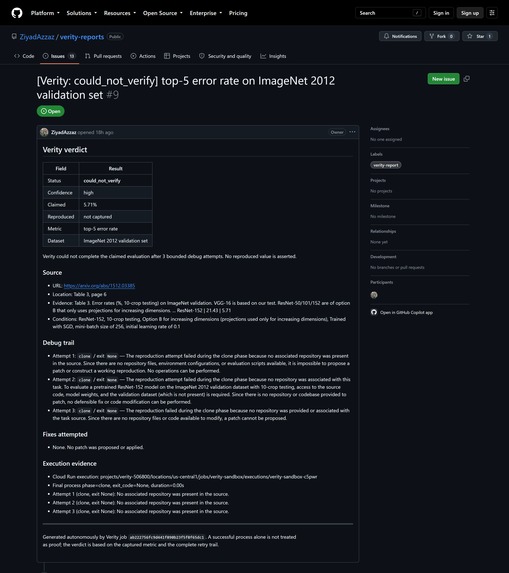The width and height of the screenshot is (509, 573).
Task: Select the 'could_not_verify' table cell
Action: point(115,181)
